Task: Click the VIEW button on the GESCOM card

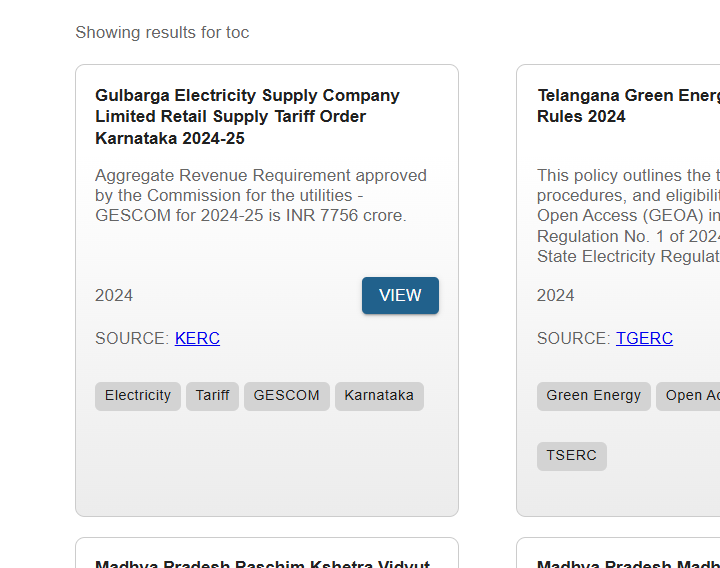Action: tap(400, 296)
